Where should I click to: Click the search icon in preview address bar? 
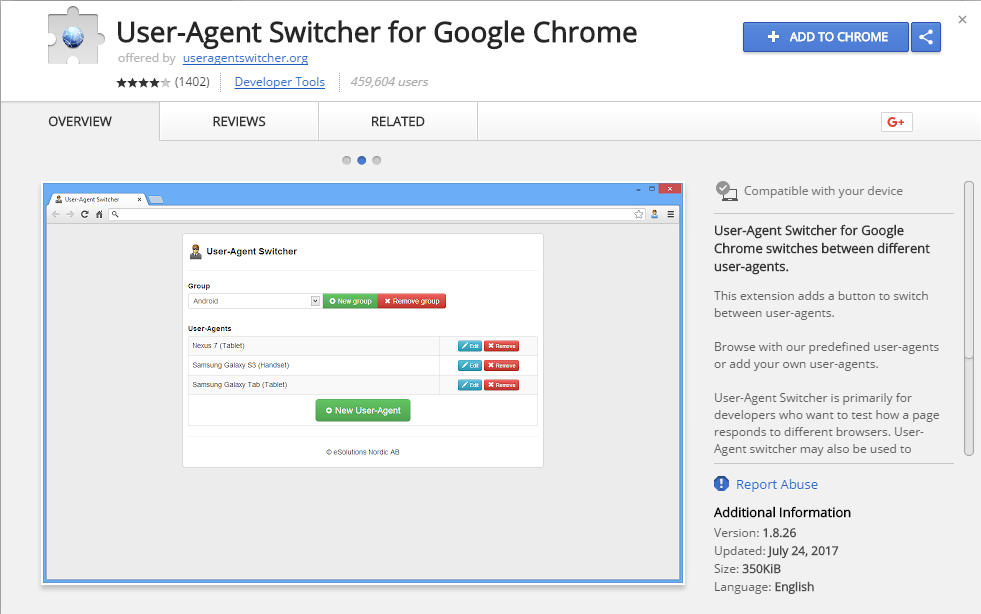(x=115, y=214)
